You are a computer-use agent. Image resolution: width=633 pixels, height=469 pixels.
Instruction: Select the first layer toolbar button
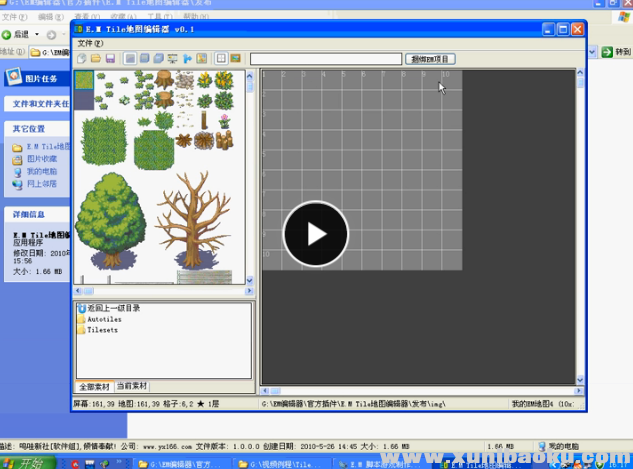coord(130,59)
